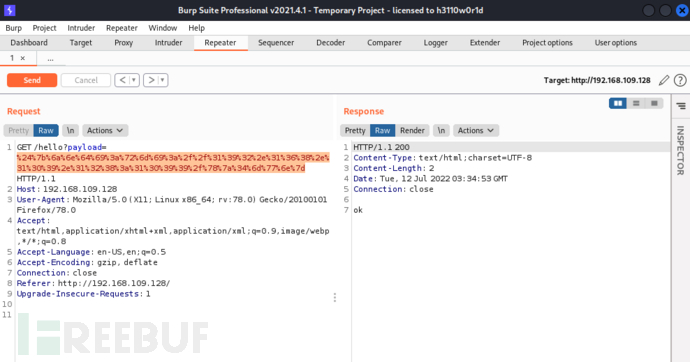This screenshot has height=362, width=690.
Task: Switch Response view to Pretty
Action: pos(355,130)
